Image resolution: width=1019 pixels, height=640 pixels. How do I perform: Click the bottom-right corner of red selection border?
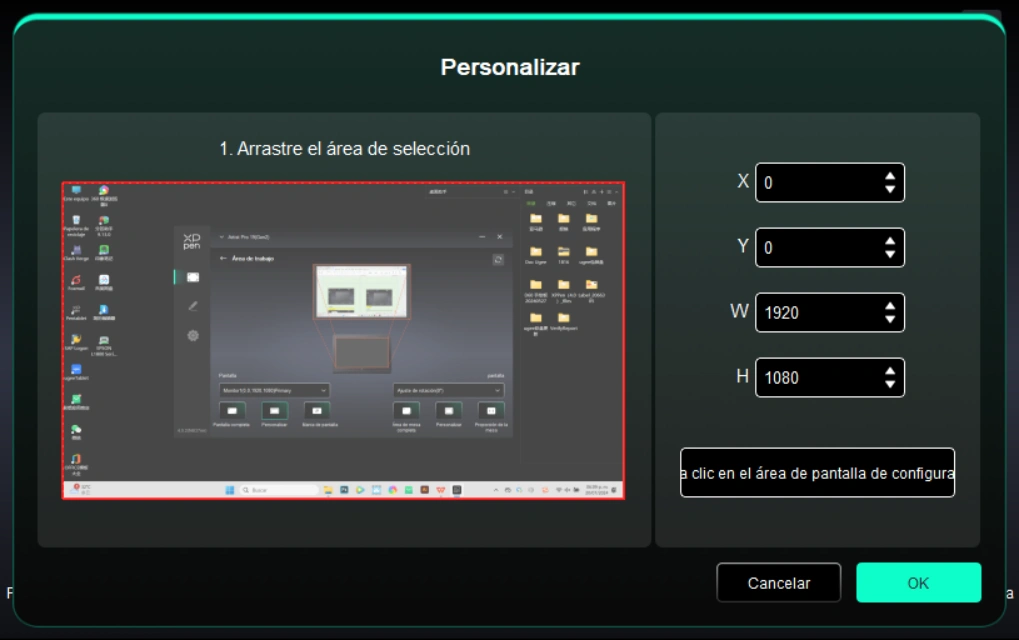624,498
